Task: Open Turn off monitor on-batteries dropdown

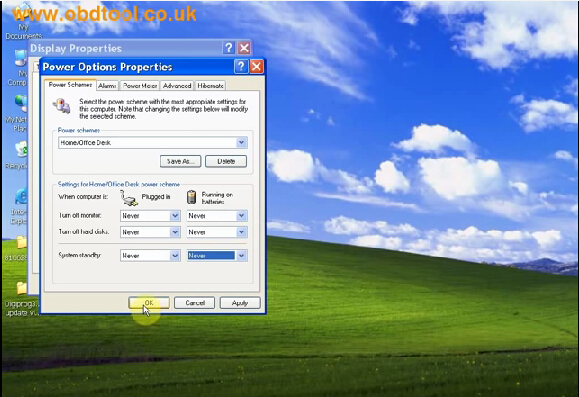Action: point(217,216)
